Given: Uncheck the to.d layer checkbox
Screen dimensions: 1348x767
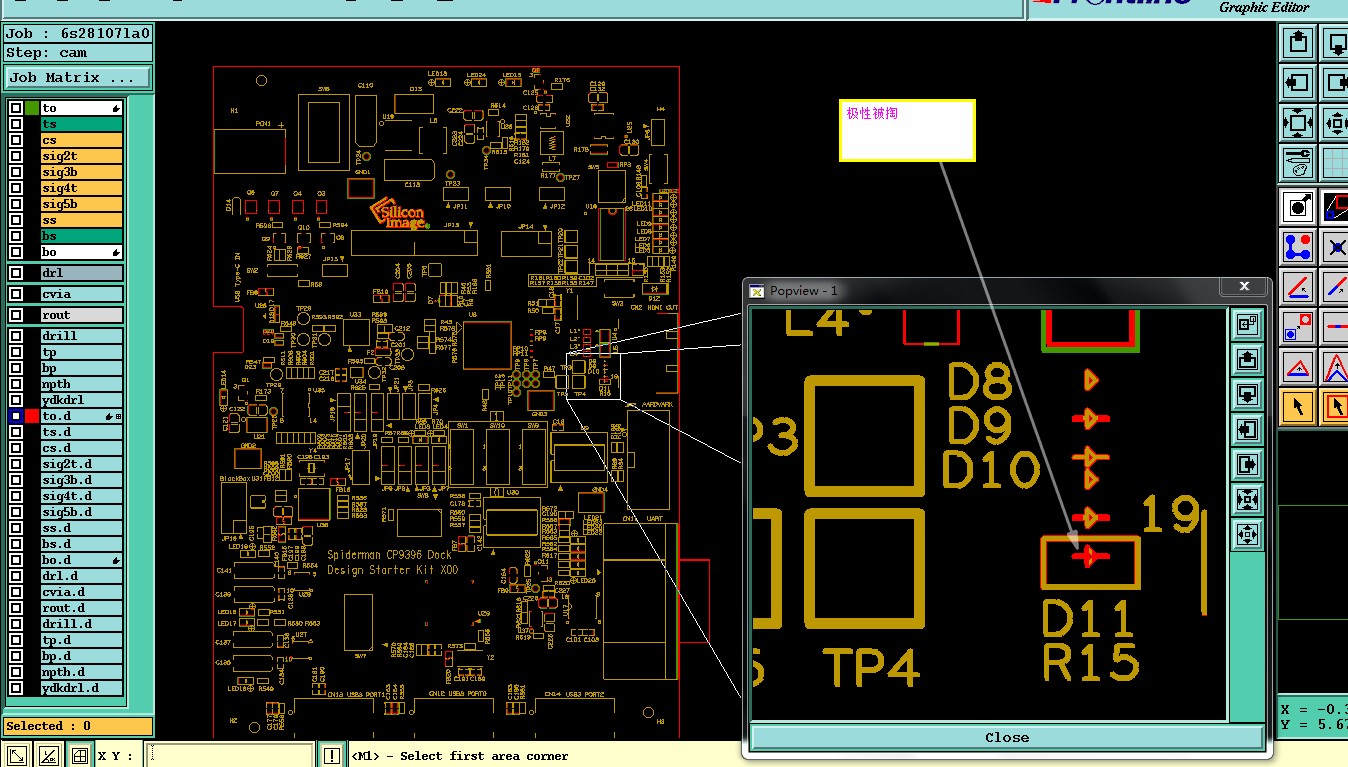Looking at the screenshot, I should click(16, 416).
